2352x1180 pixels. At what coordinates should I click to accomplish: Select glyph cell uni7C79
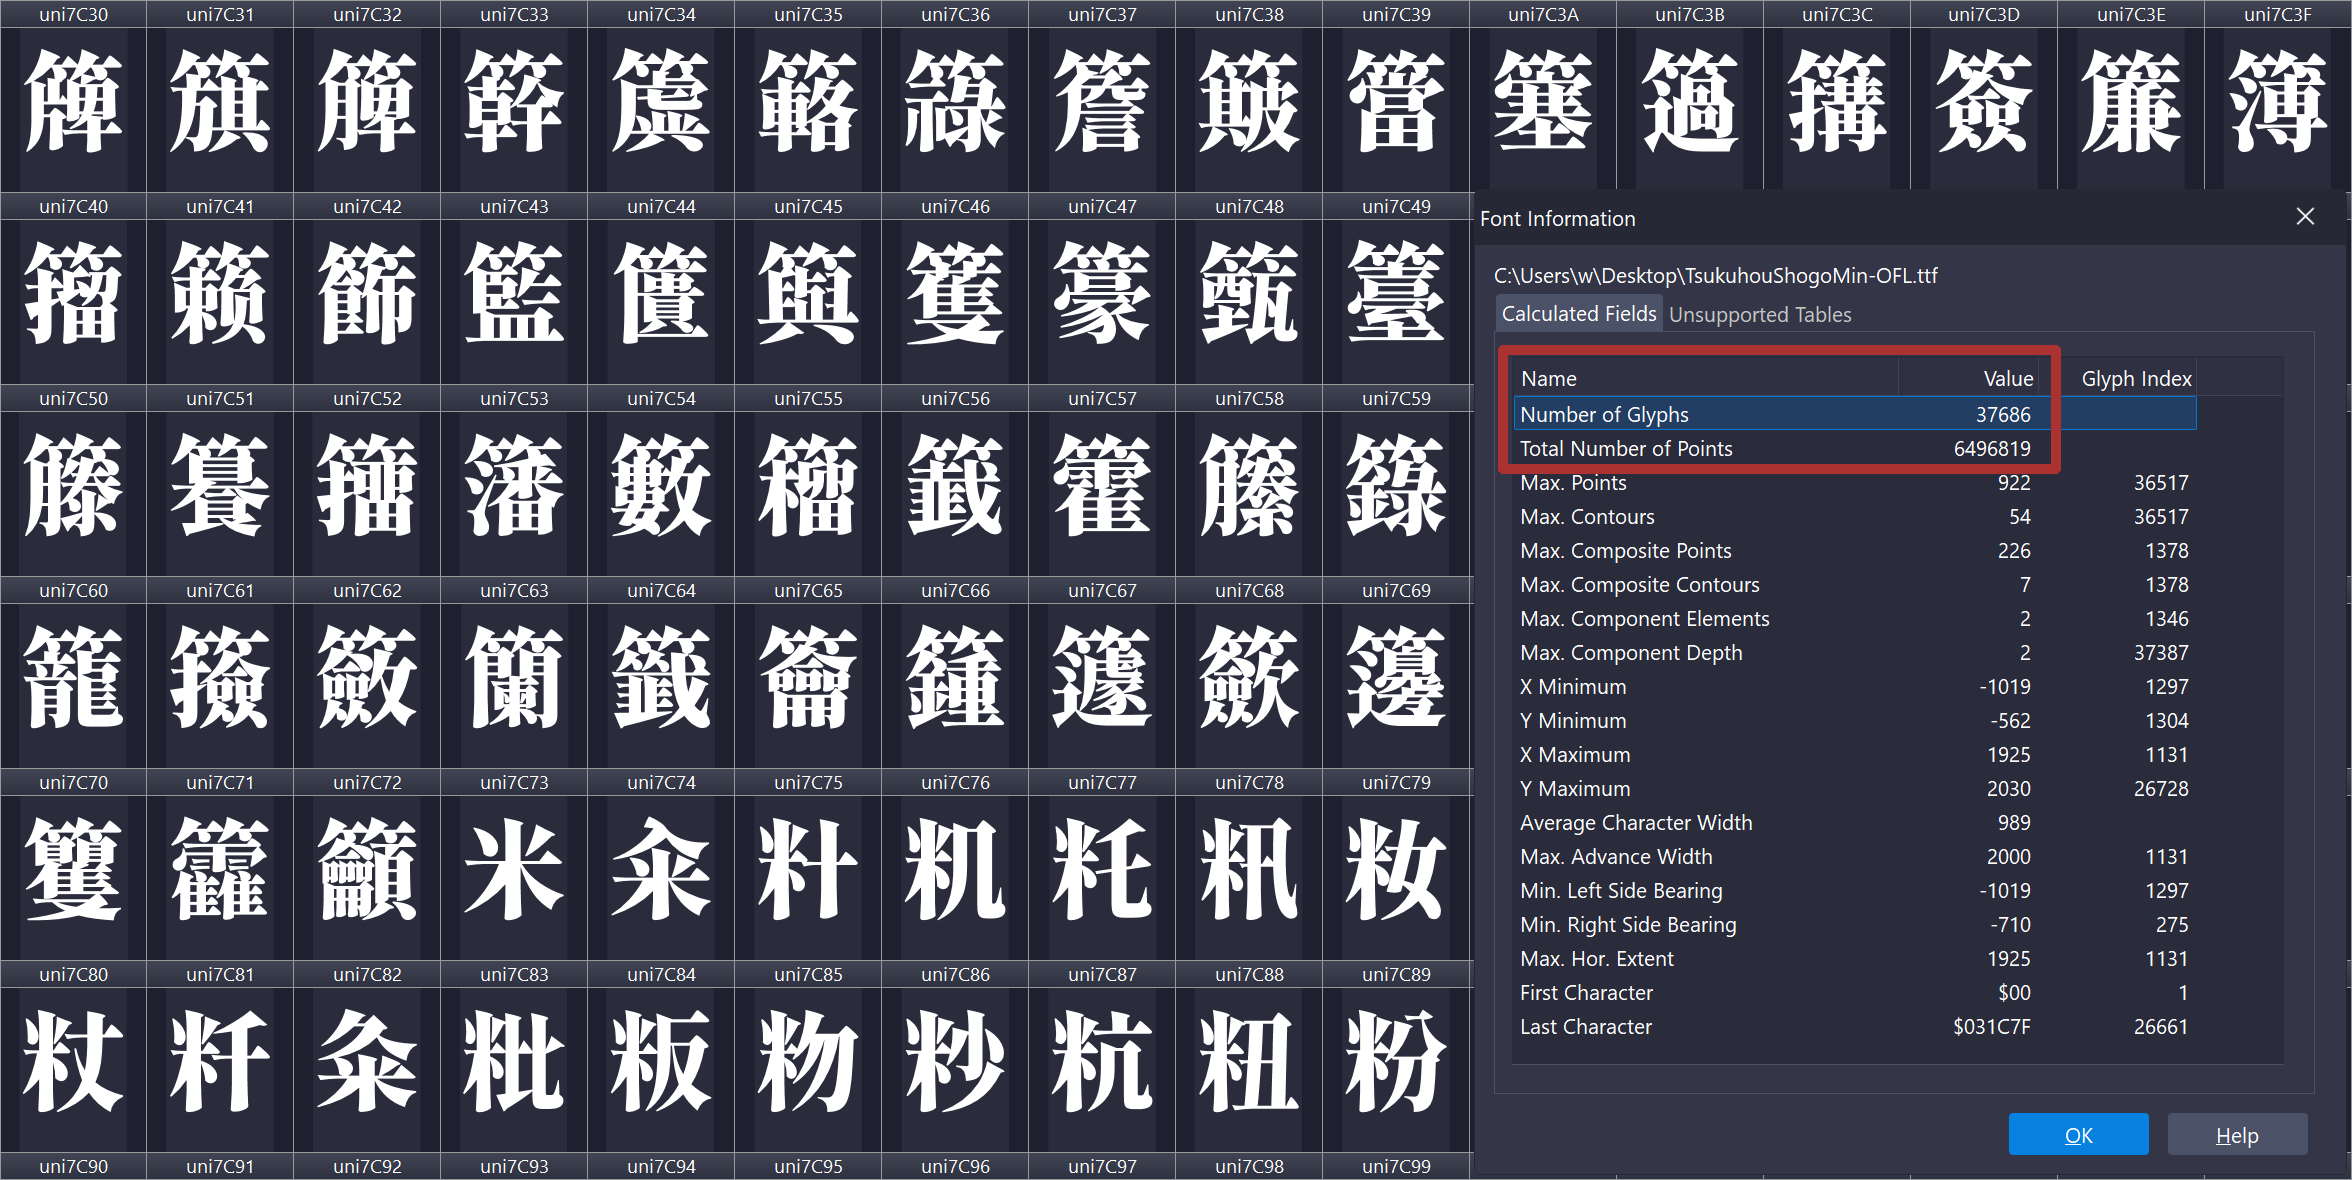[1396, 864]
